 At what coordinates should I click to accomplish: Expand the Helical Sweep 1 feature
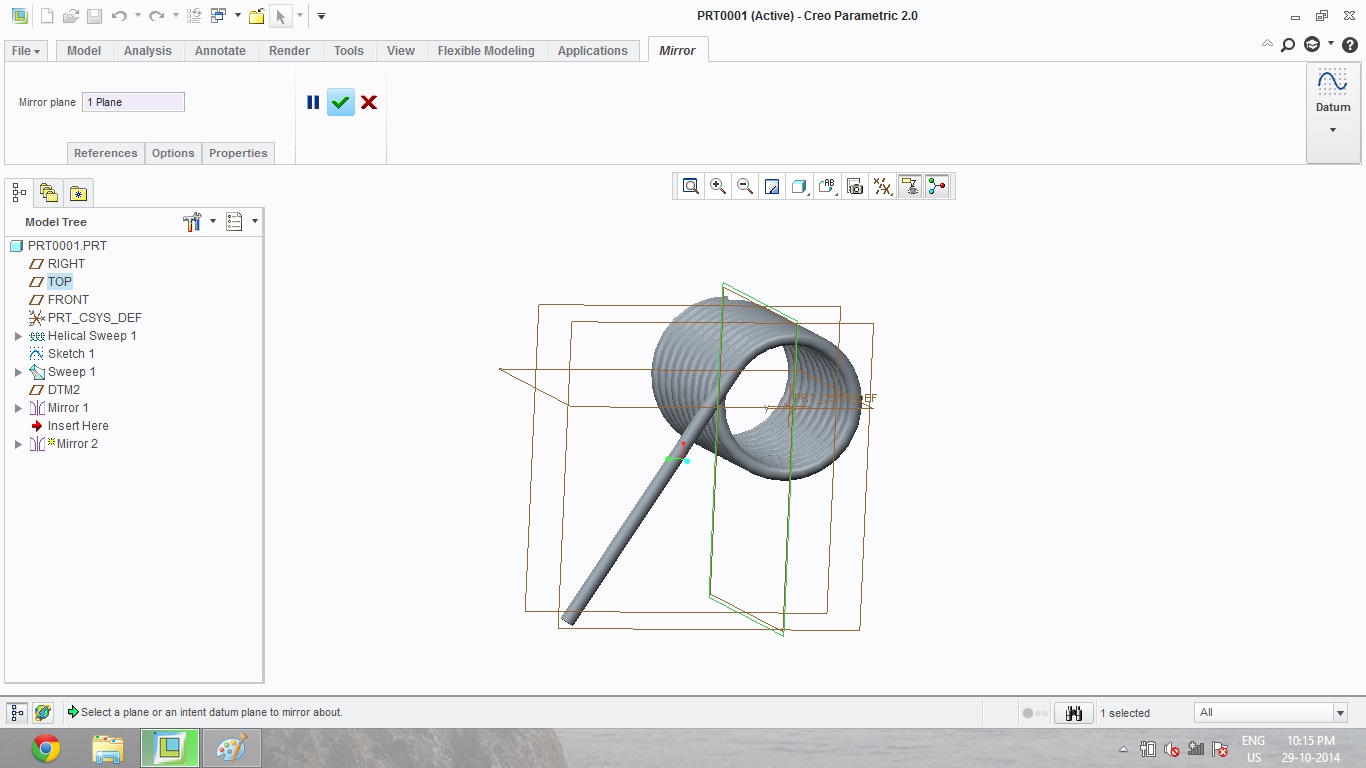coord(18,336)
